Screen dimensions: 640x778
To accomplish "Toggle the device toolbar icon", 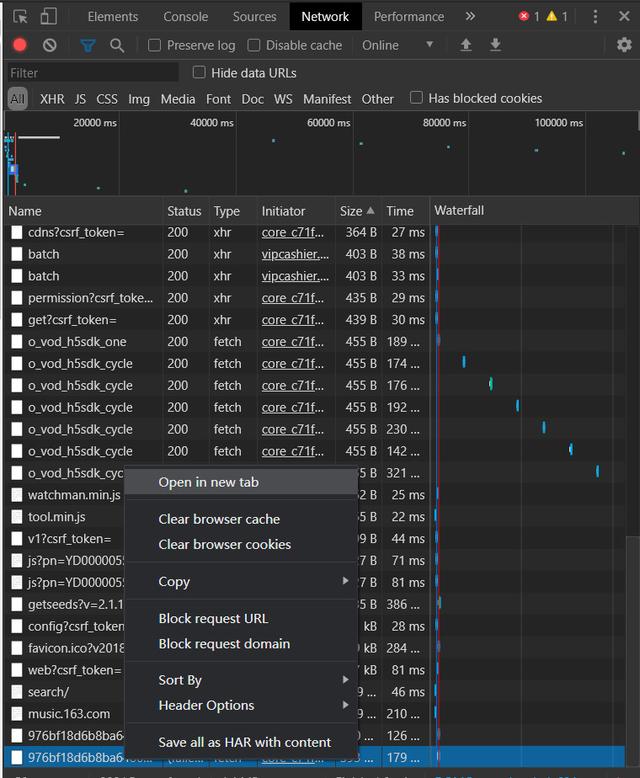I will click(x=49, y=17).
